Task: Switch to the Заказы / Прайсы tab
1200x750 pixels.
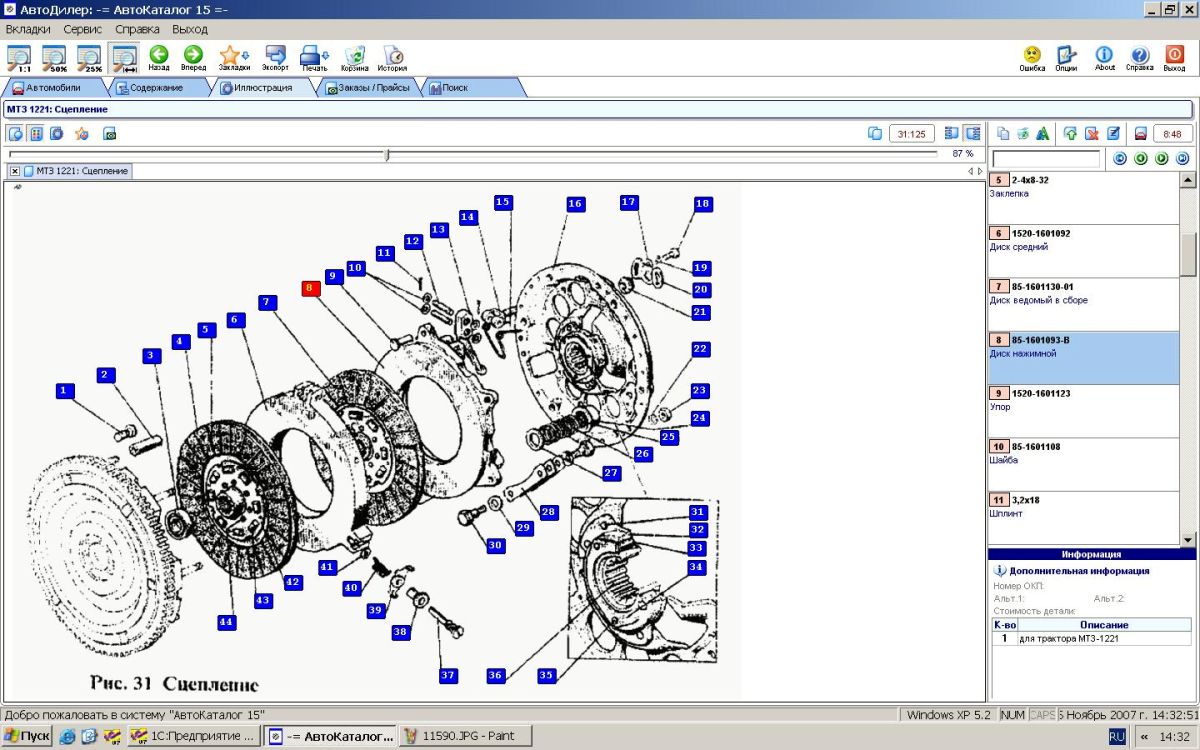Action: pyautogui.click(x=367, y=88)
